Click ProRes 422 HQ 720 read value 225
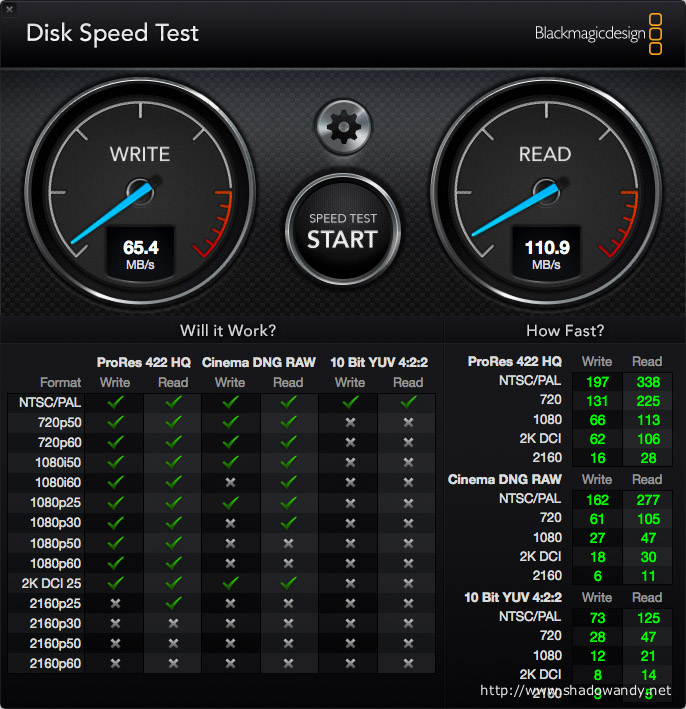 (x=648, y=401)
